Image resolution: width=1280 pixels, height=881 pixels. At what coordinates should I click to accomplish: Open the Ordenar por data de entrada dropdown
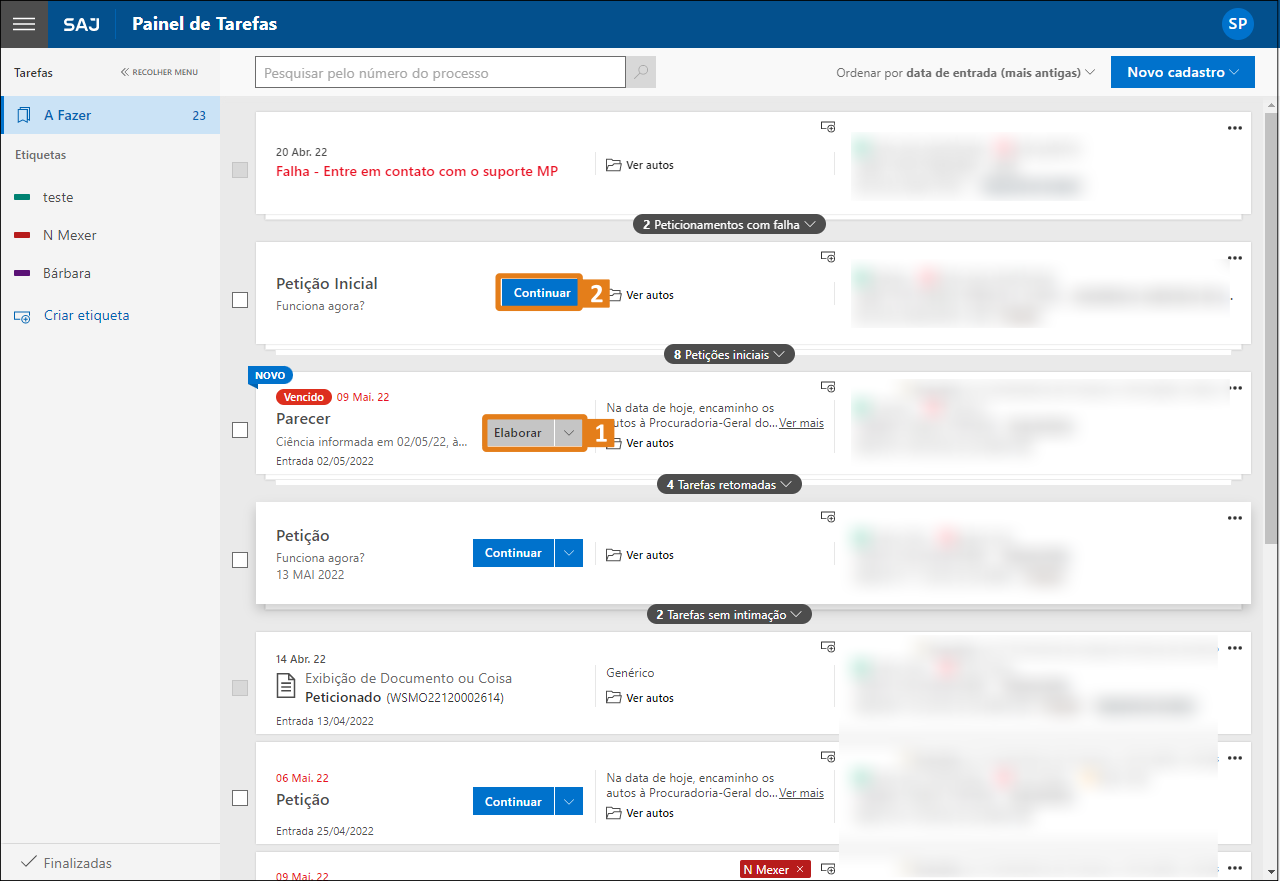tap(966, 73)
